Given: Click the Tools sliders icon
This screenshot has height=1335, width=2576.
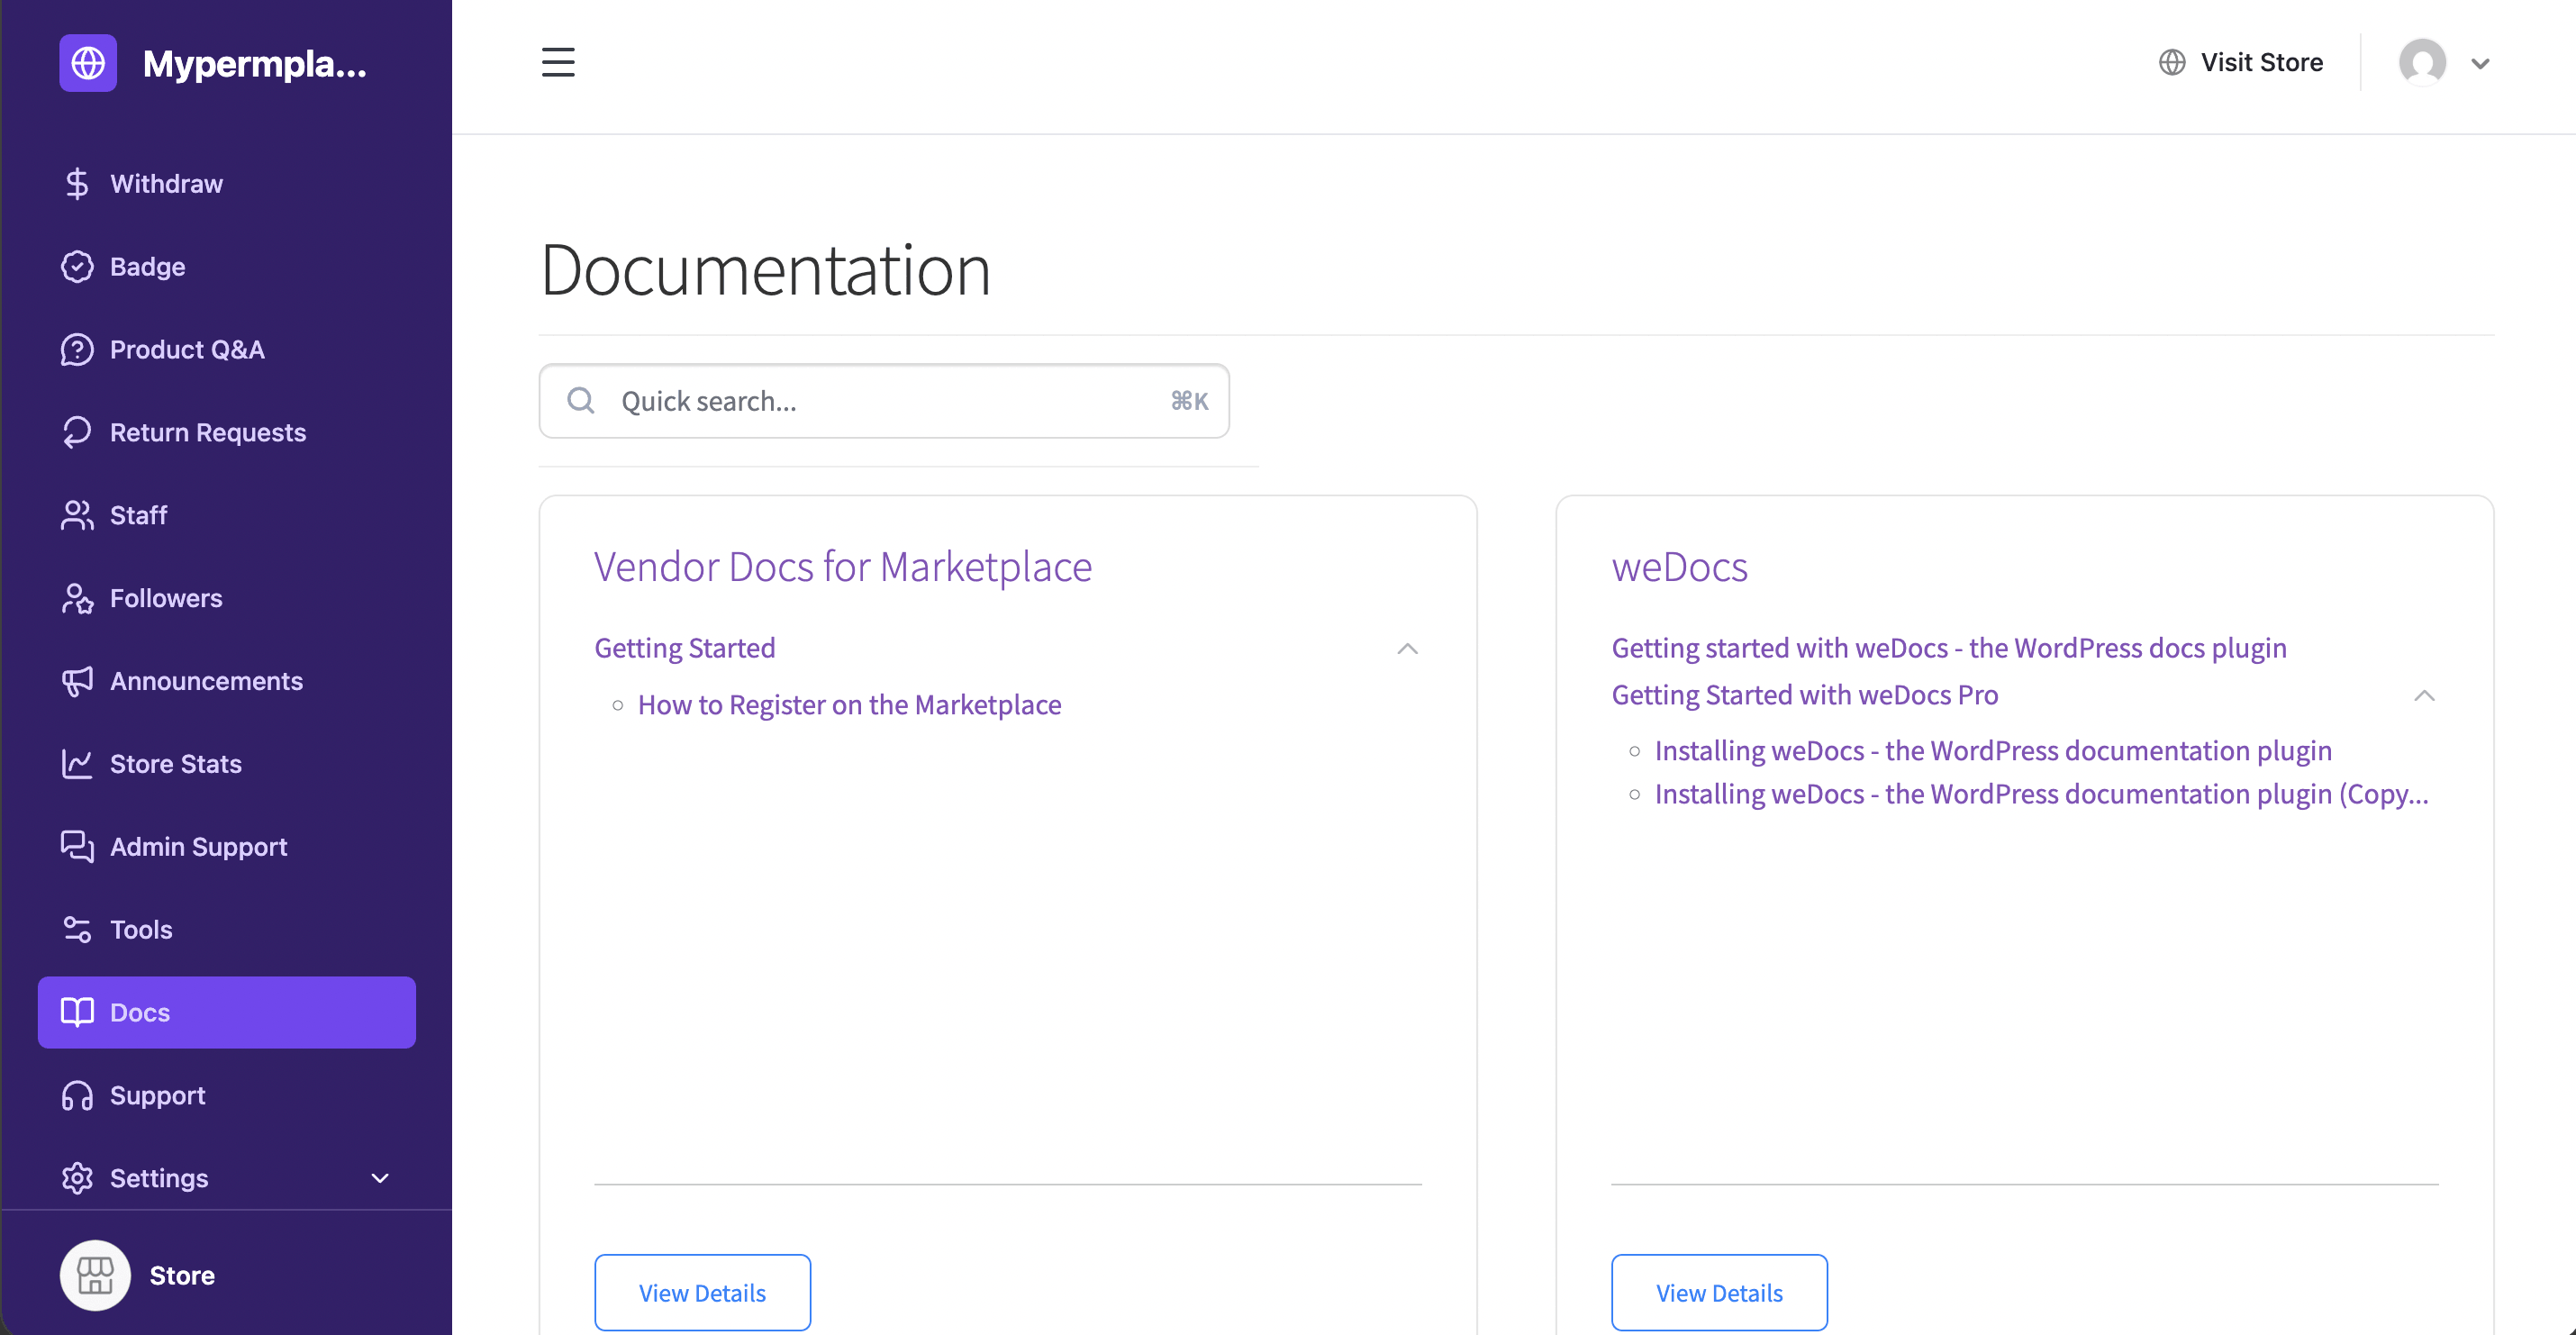Looking at the screenshot, I should 77,930.
